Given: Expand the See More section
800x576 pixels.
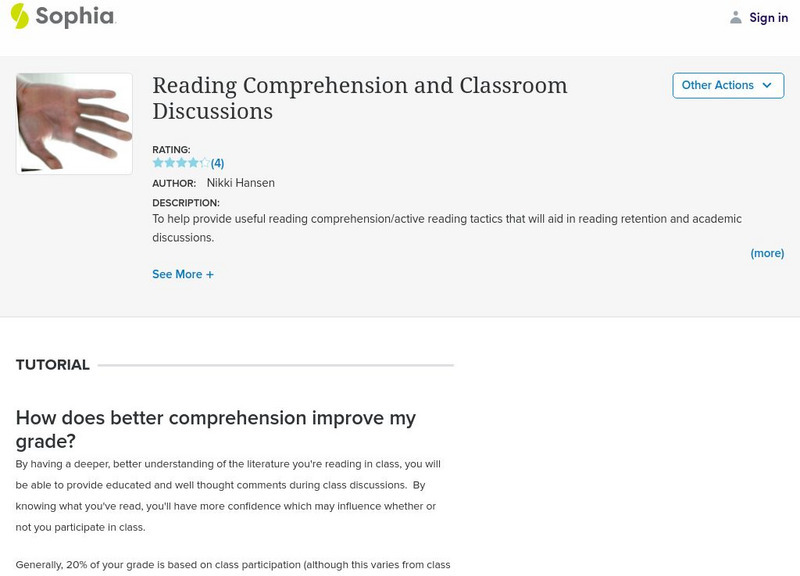Looking at the screenshot, I should 177,274.
